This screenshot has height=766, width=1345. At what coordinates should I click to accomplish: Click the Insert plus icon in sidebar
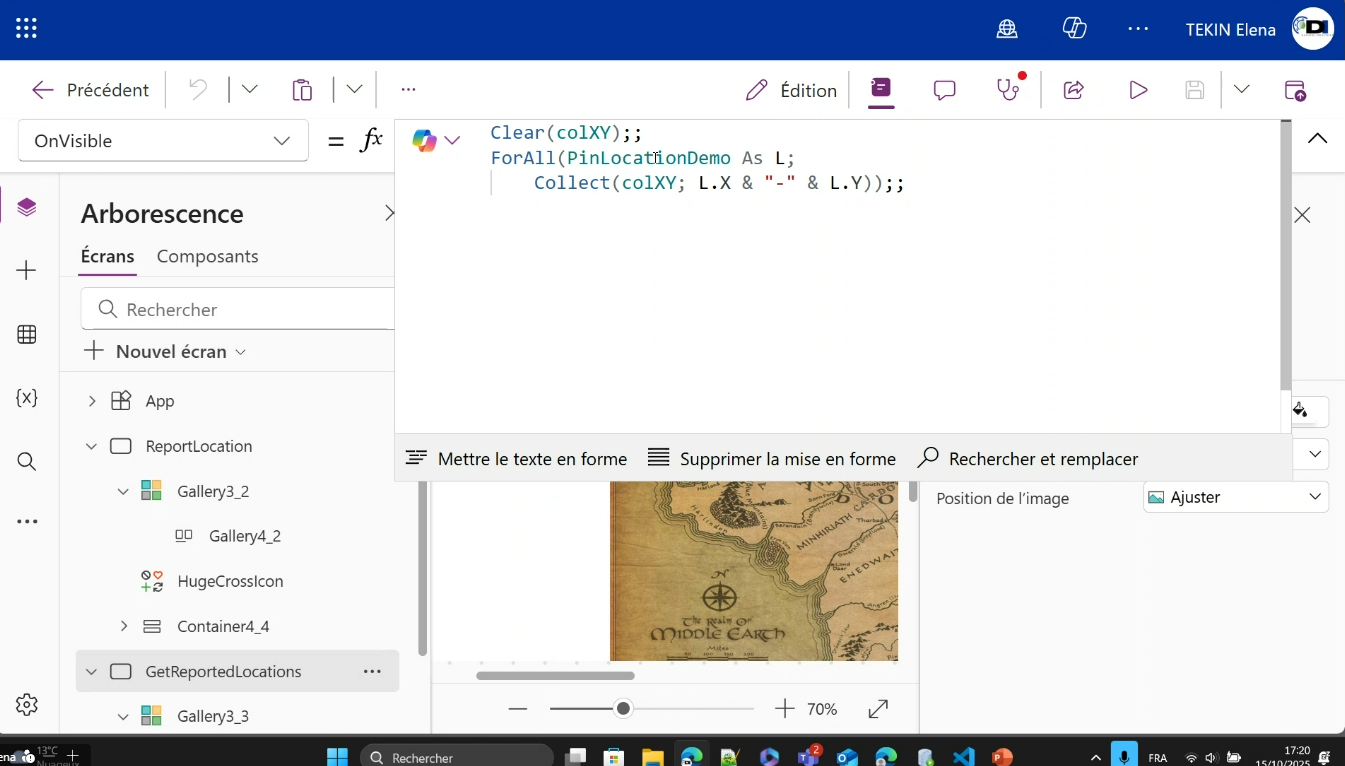[x=27, y=271]
